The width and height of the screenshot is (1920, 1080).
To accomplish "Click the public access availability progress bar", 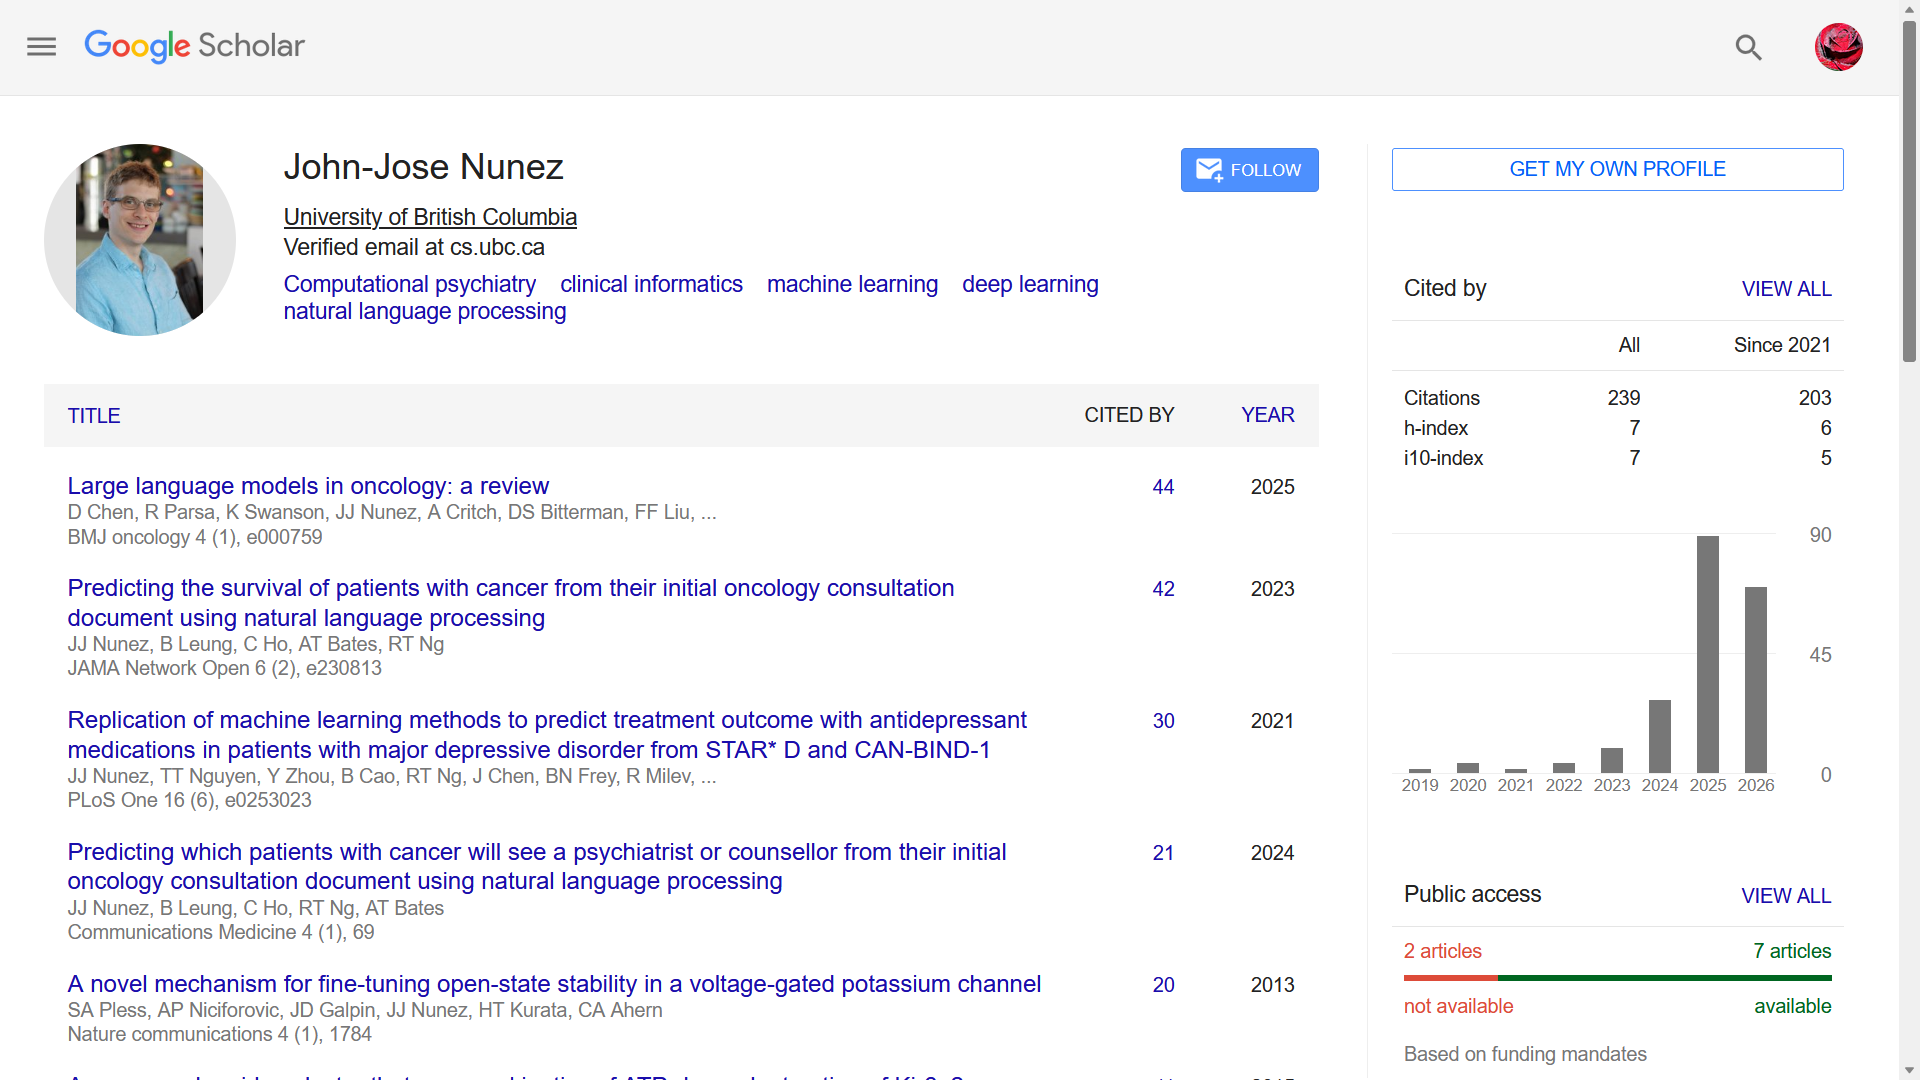I will click(x=1617, y=978).
